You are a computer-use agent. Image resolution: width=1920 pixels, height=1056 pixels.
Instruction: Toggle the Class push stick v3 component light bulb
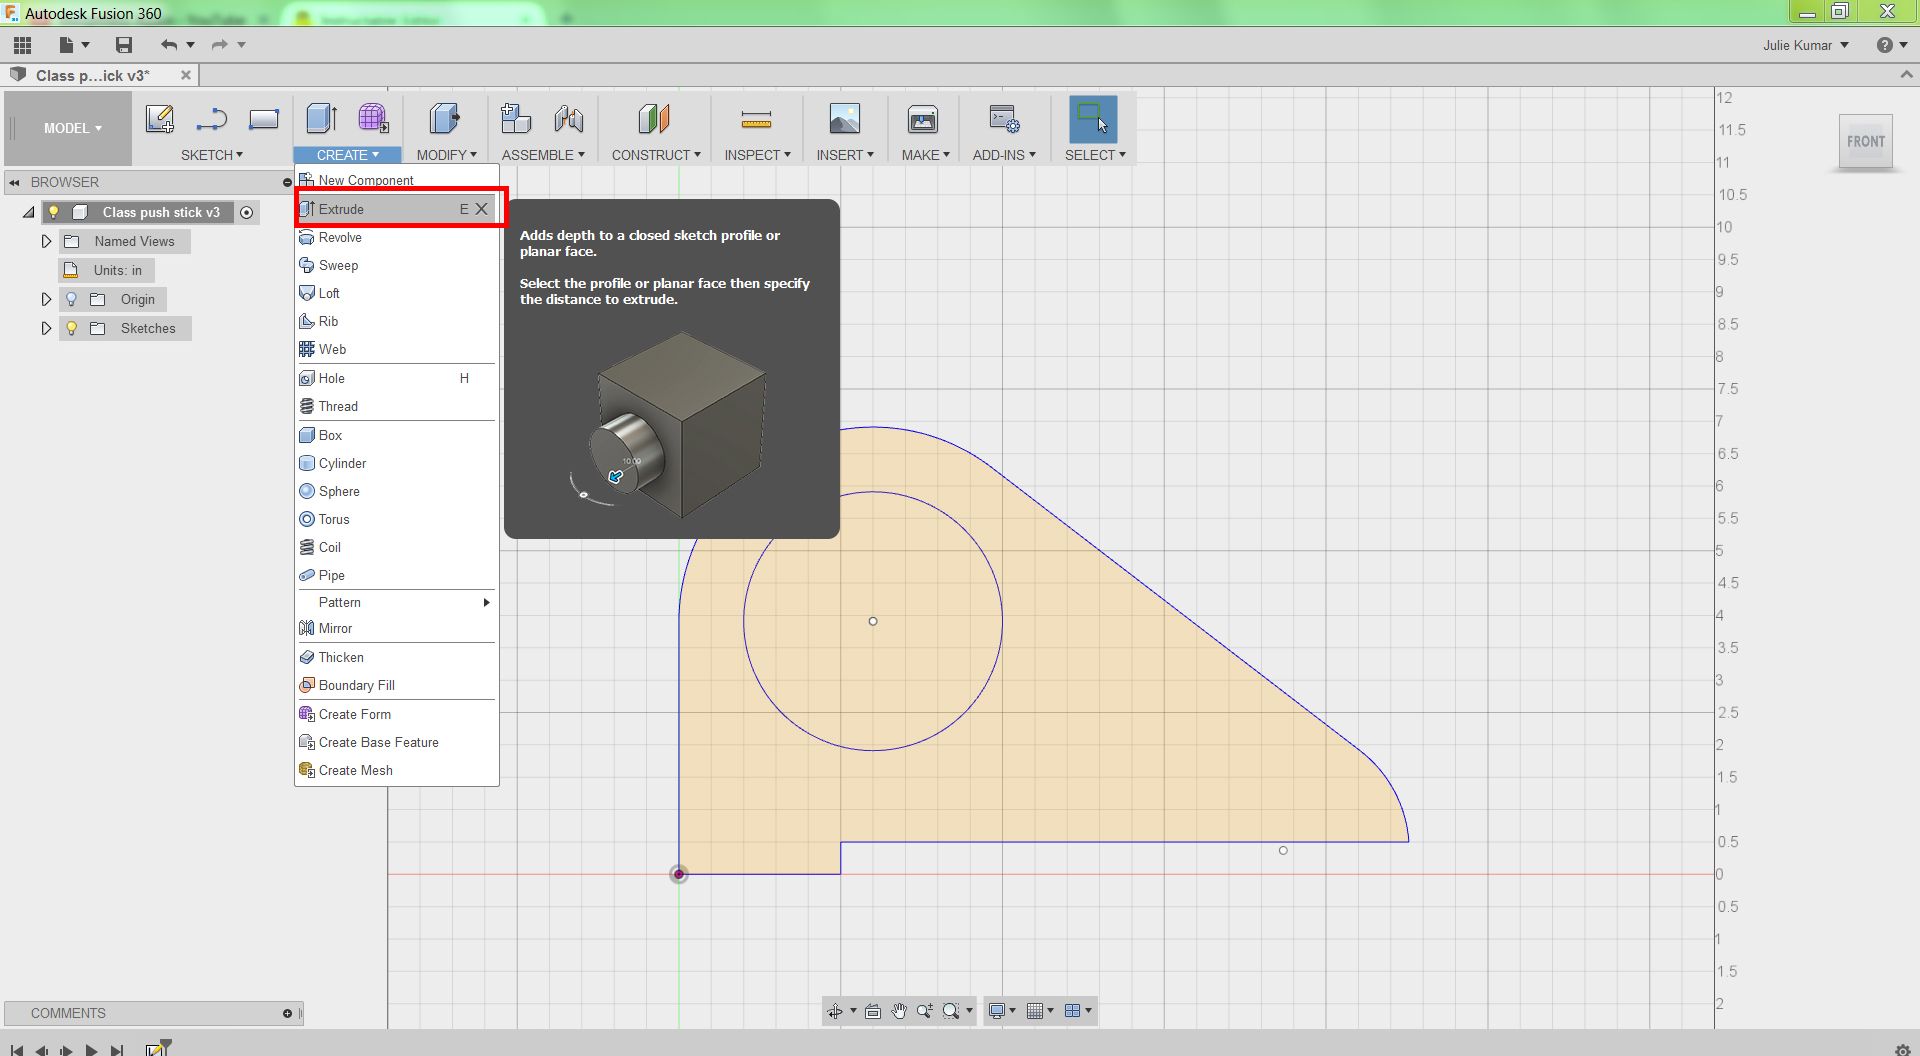click(x=53, y=212)
